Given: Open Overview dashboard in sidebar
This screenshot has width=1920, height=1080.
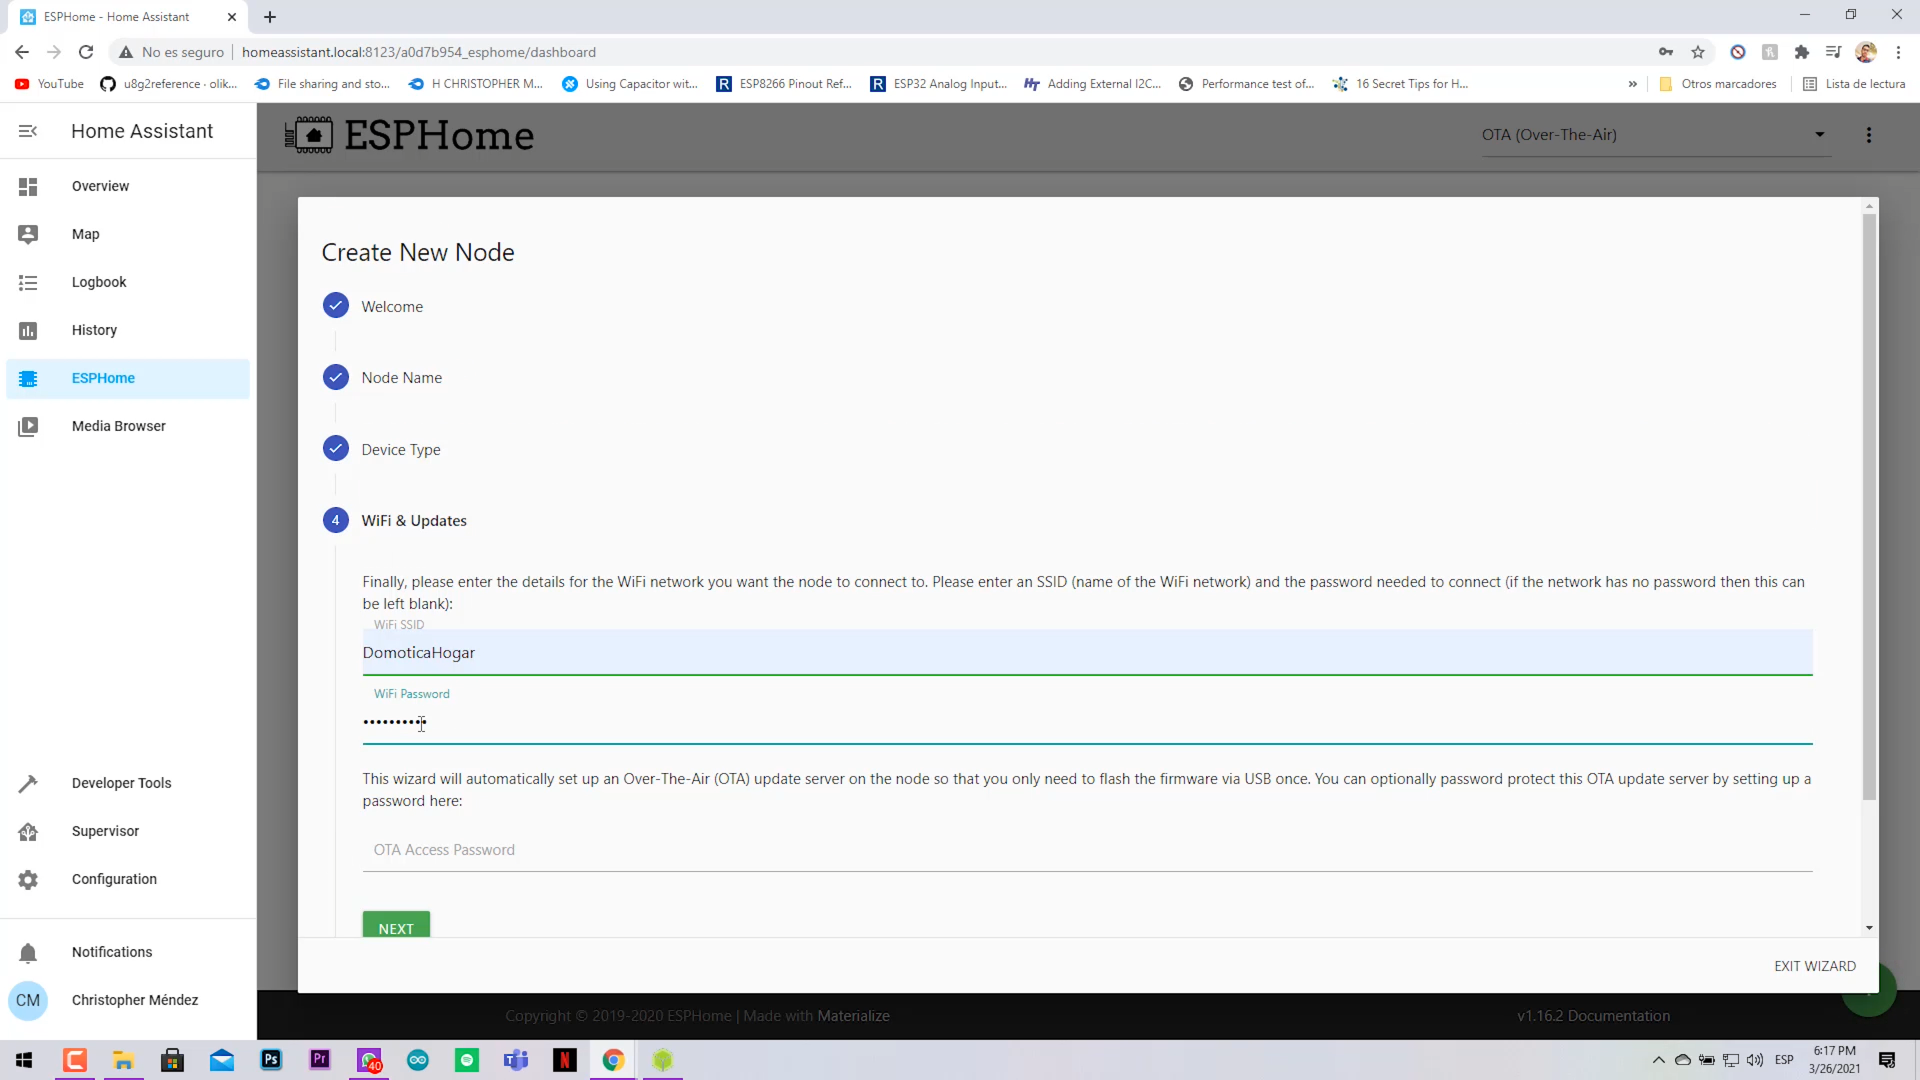Looking at the screenshot, I should (128, 186).
